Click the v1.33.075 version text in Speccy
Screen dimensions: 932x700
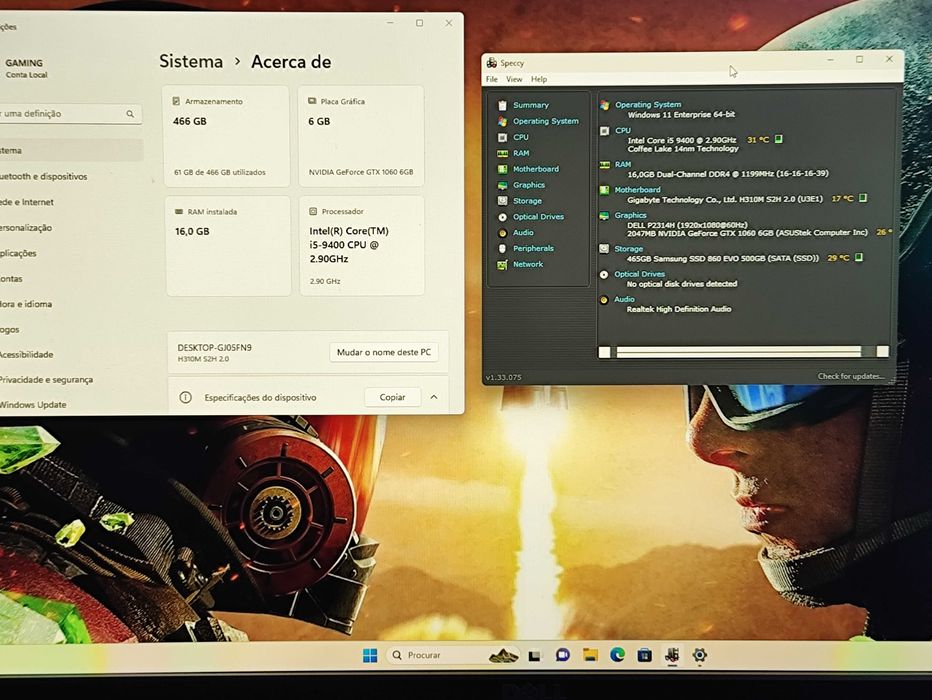[x=503, y=377]
